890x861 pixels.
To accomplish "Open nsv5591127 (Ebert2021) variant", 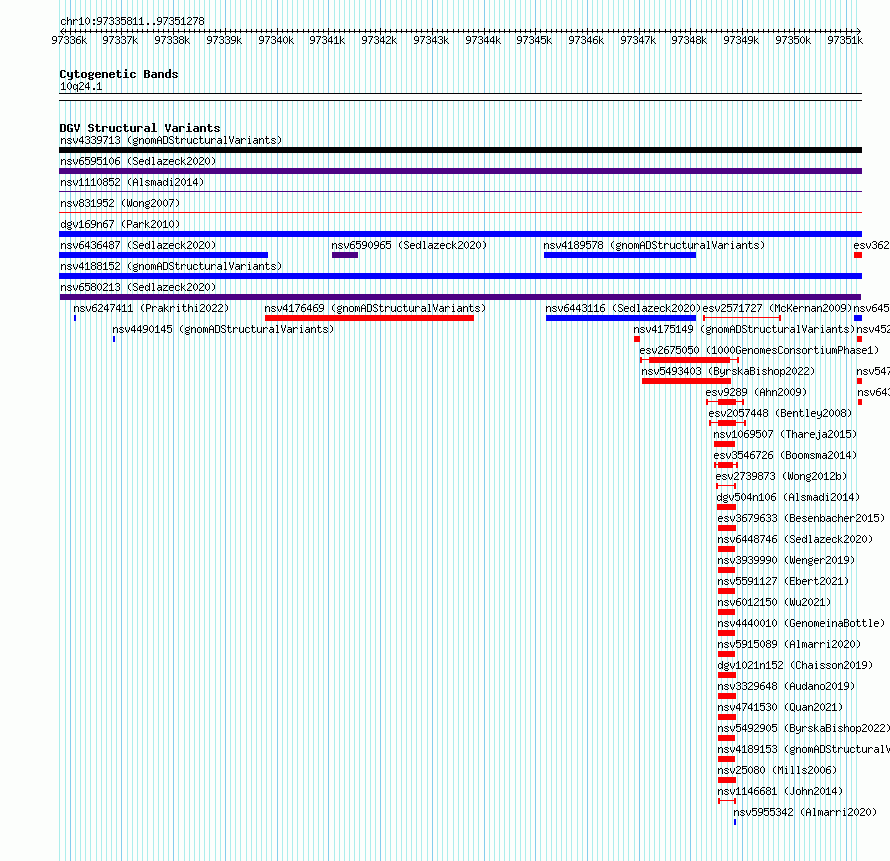I will pyautogui.click(x=783, y=581).
